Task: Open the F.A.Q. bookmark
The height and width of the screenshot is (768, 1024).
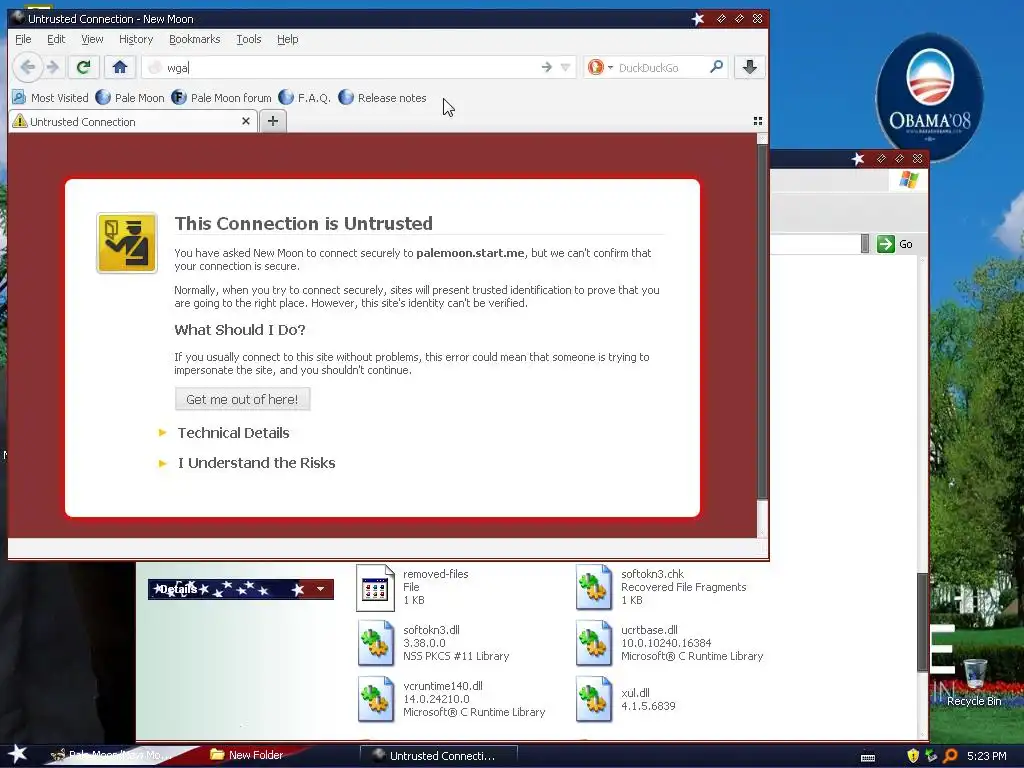Action: click(304, 98)
